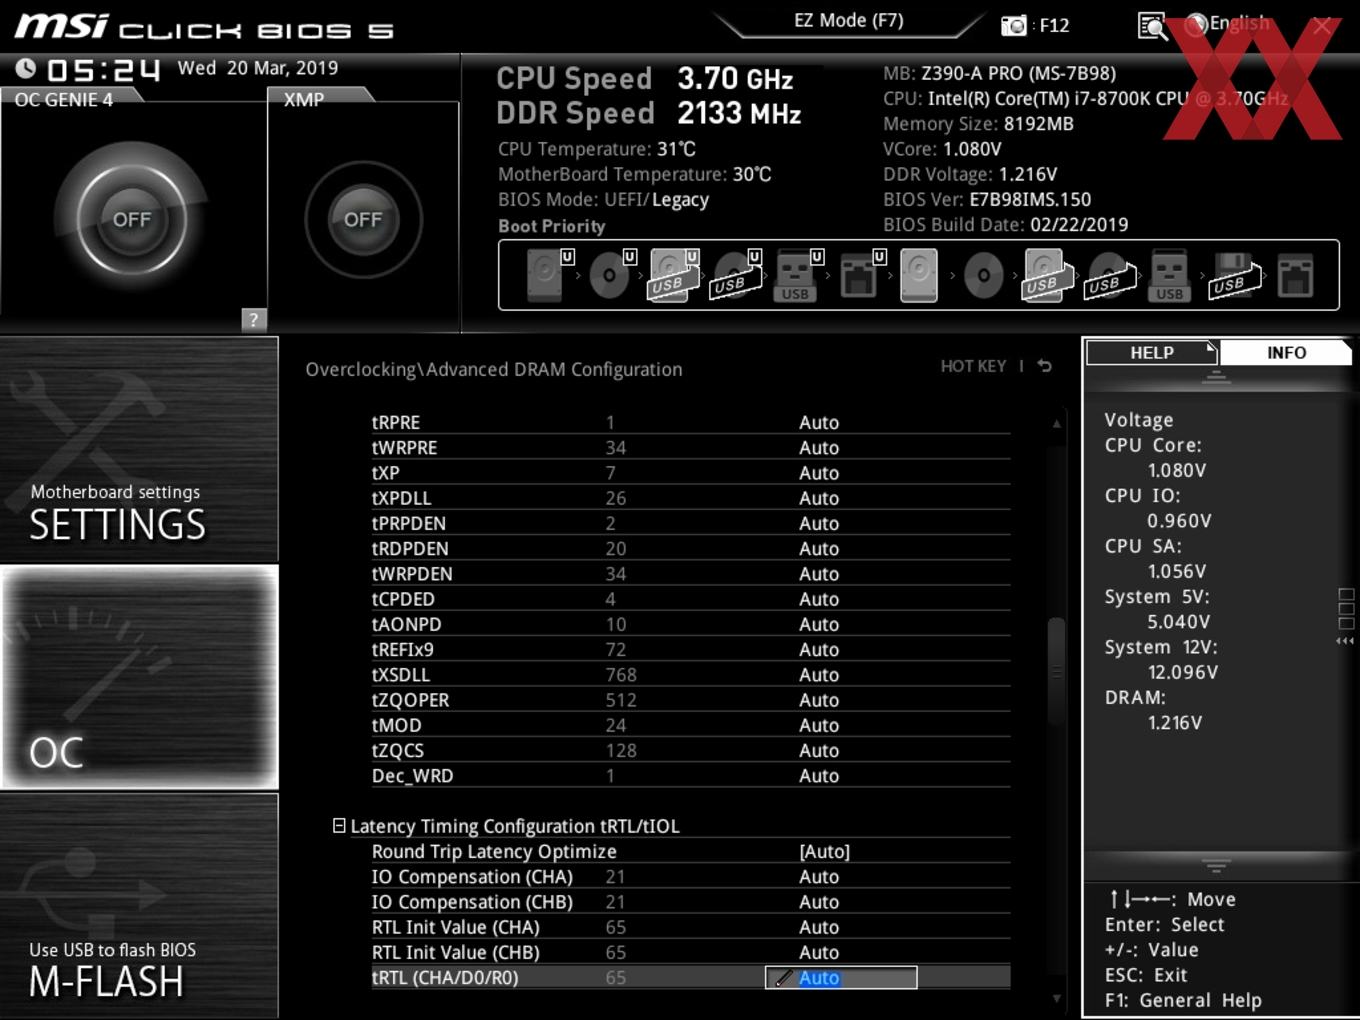This screenshot has width=1360, height=1020.
Task: Collapse Latency Timing Configuration tRTL/tIOL section
Action: [x=339, y=826]
